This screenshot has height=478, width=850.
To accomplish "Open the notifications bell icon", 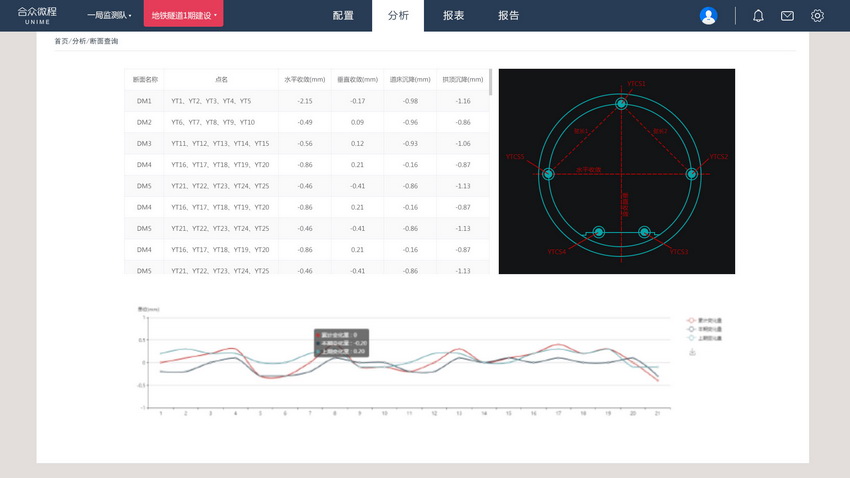I will [x=758, y=16].
